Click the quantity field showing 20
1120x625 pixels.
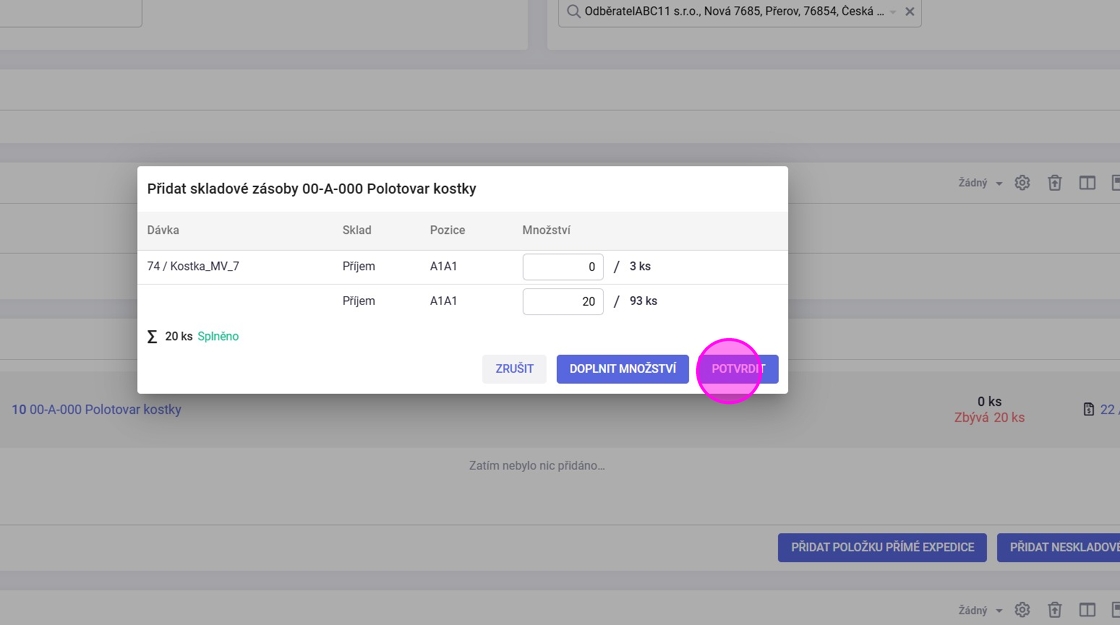(x=562, y=301)
